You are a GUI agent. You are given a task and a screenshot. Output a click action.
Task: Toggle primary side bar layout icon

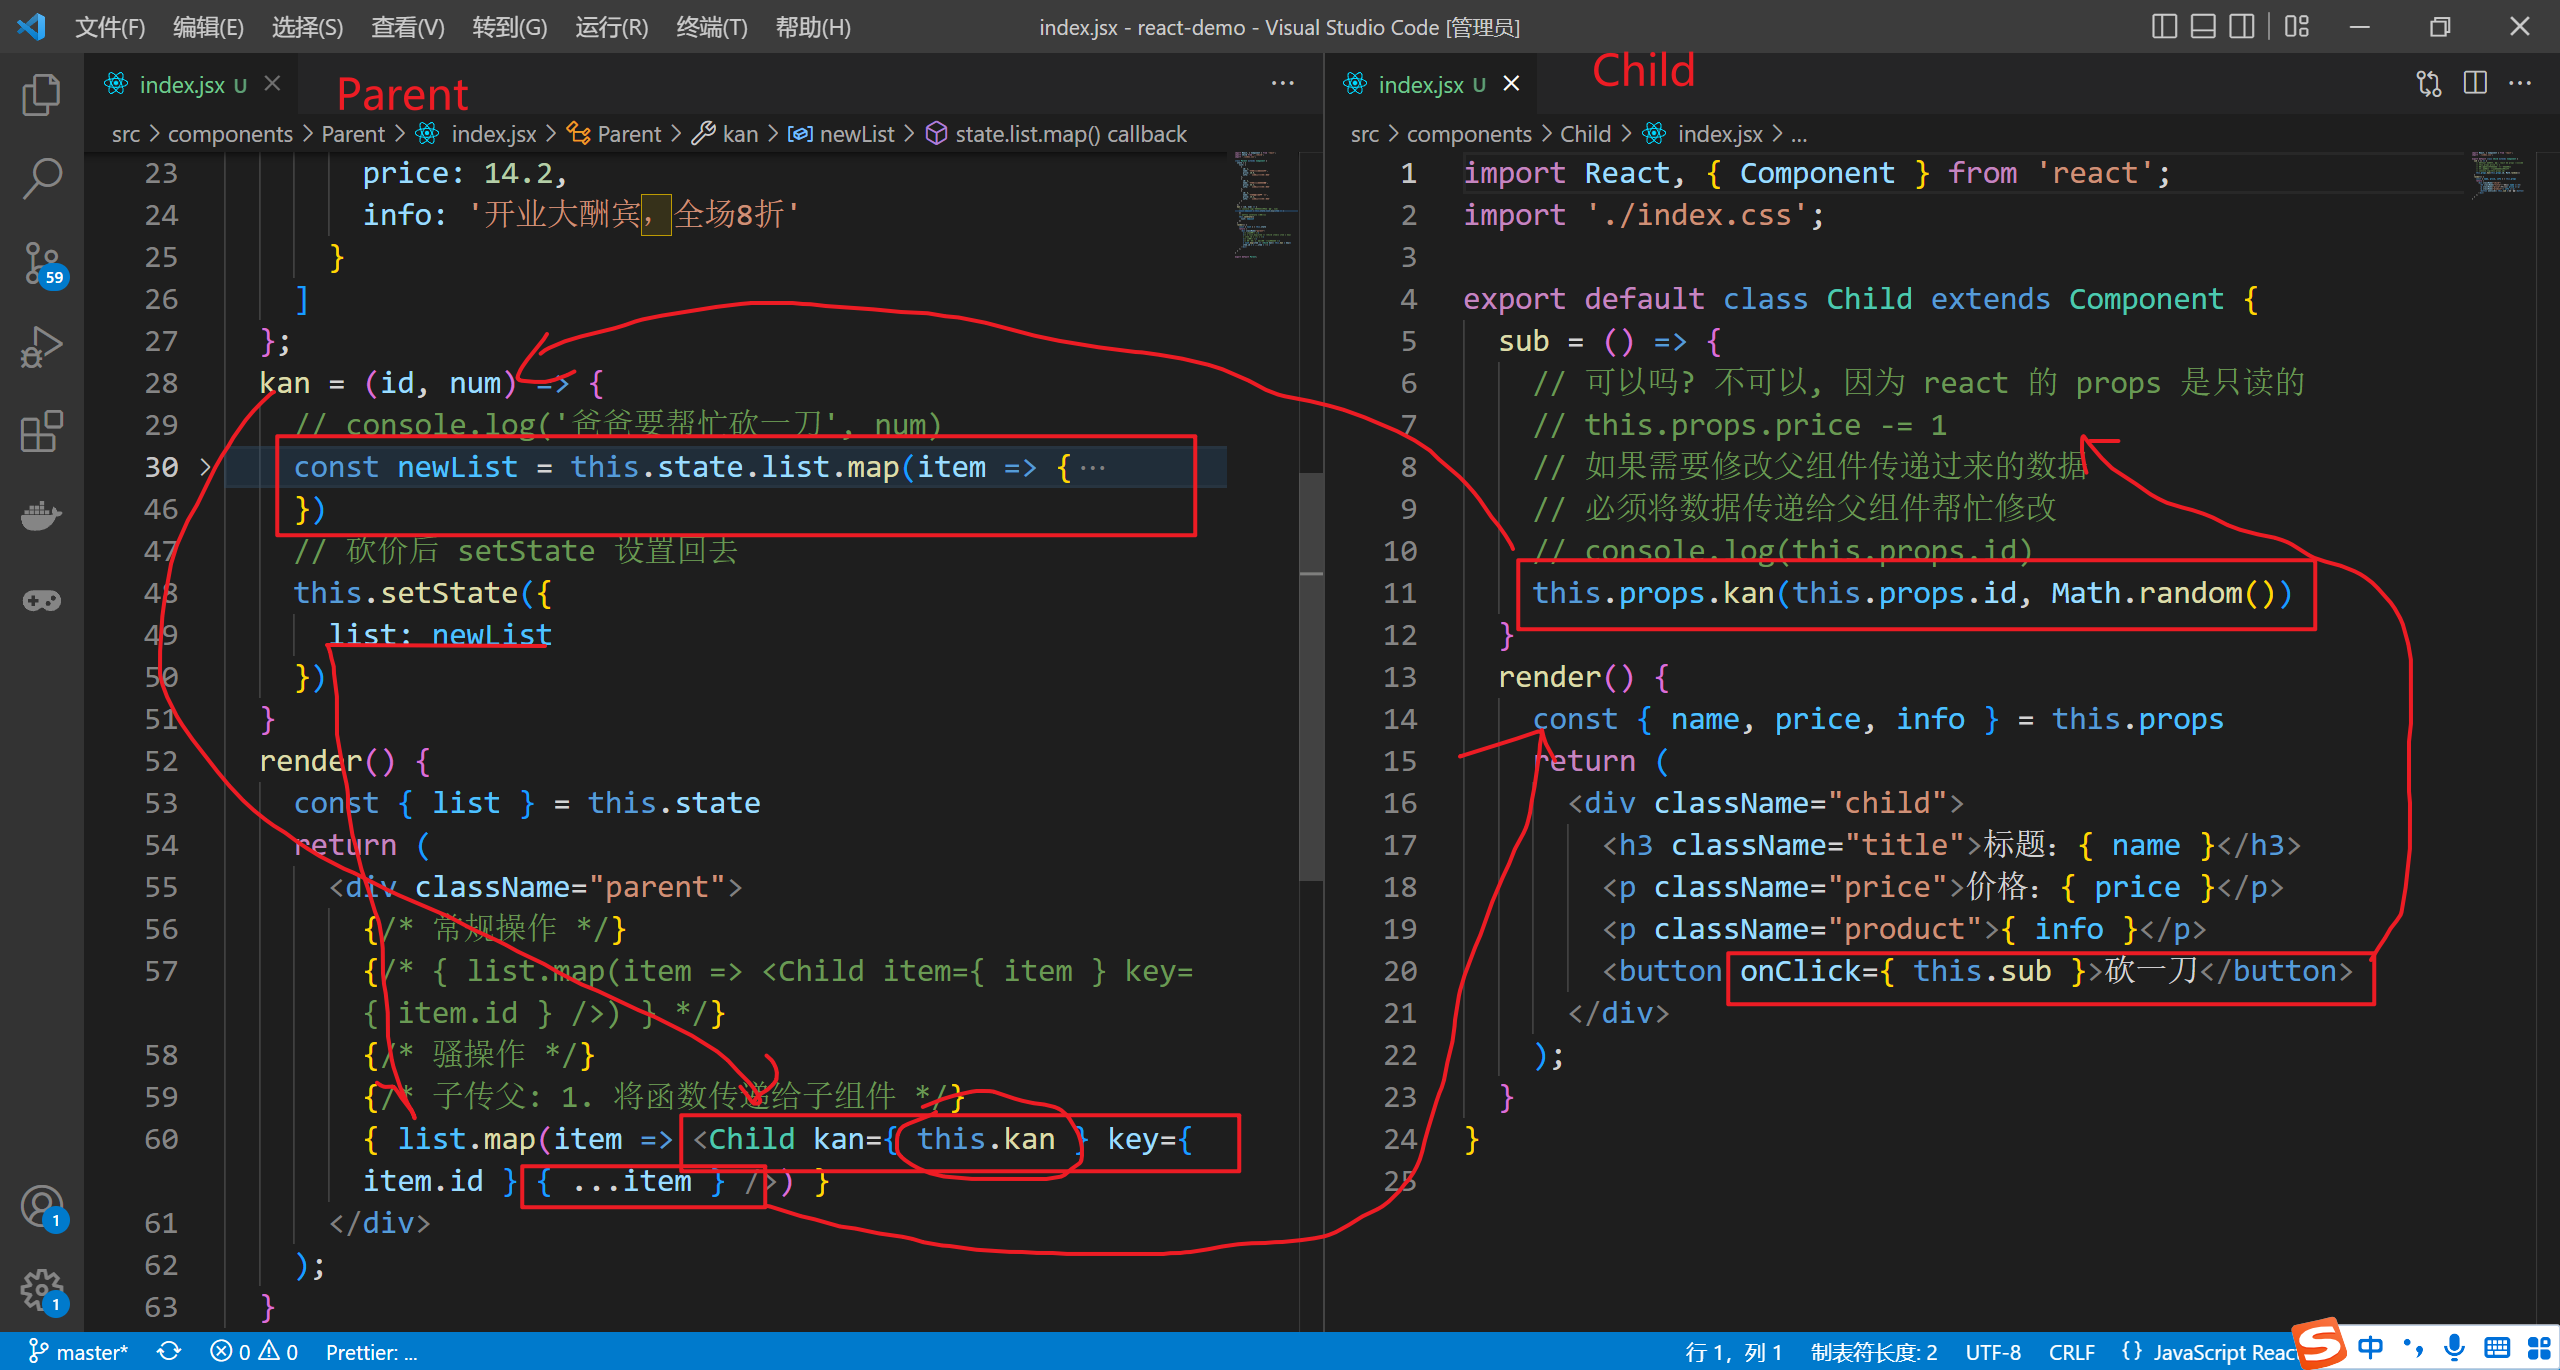point(2164,27)
